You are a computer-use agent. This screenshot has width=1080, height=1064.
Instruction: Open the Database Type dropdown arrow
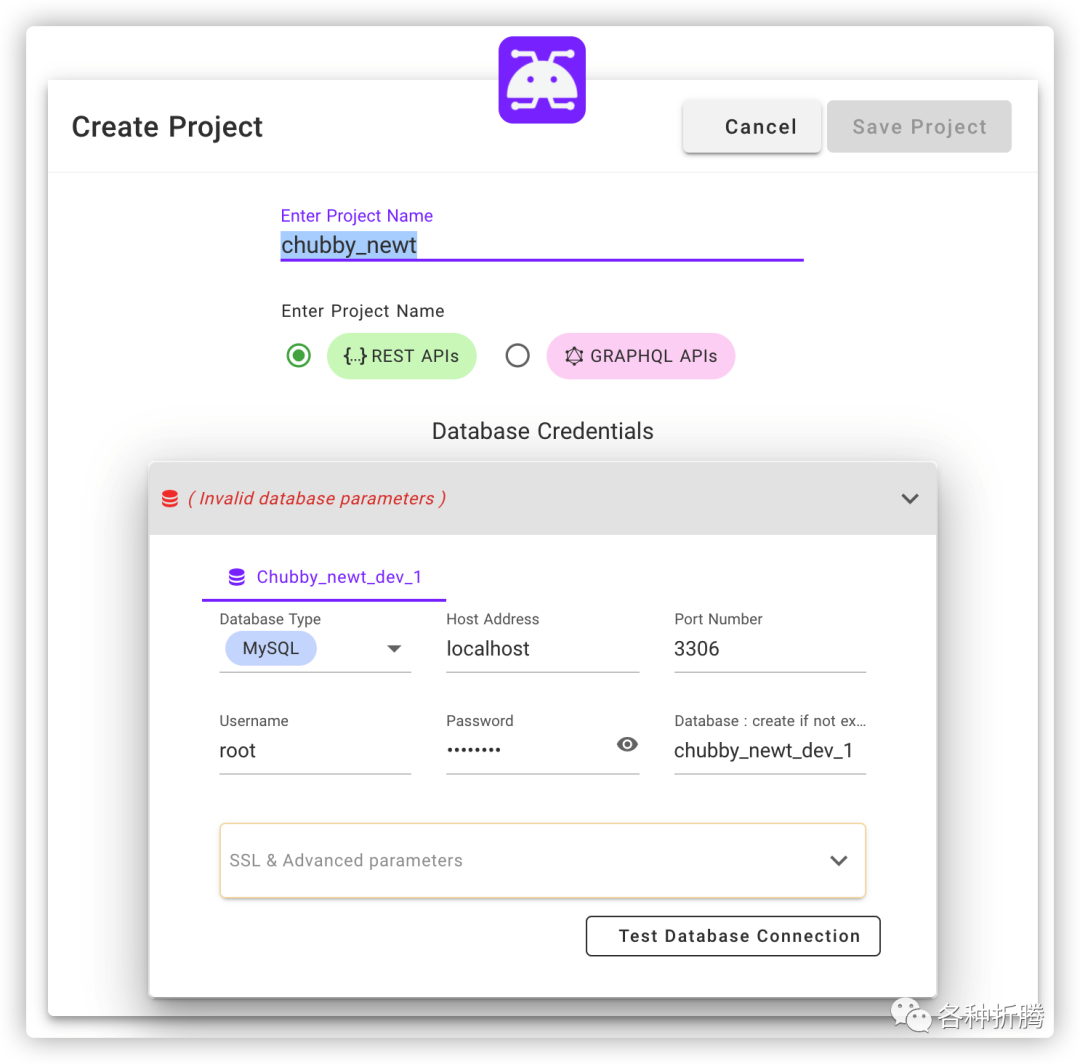point(394,649)
